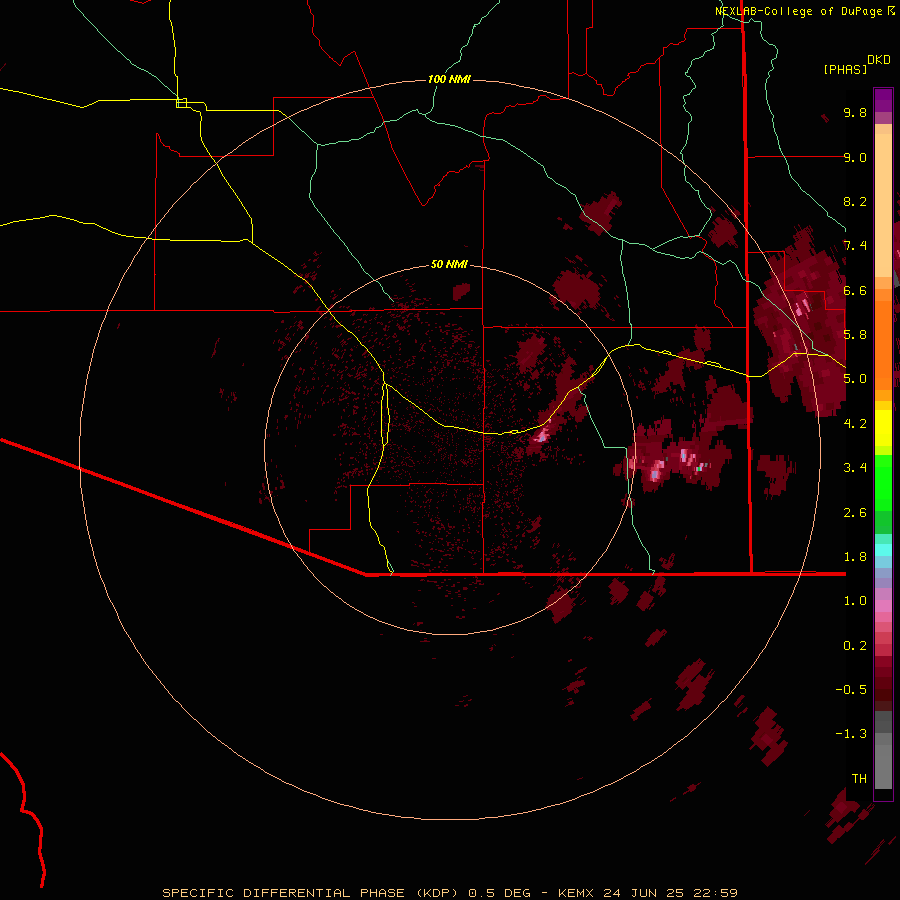
Task: Pick the cyan segment of the color bar
Action: pyautogui.click(x=883, y=550)
